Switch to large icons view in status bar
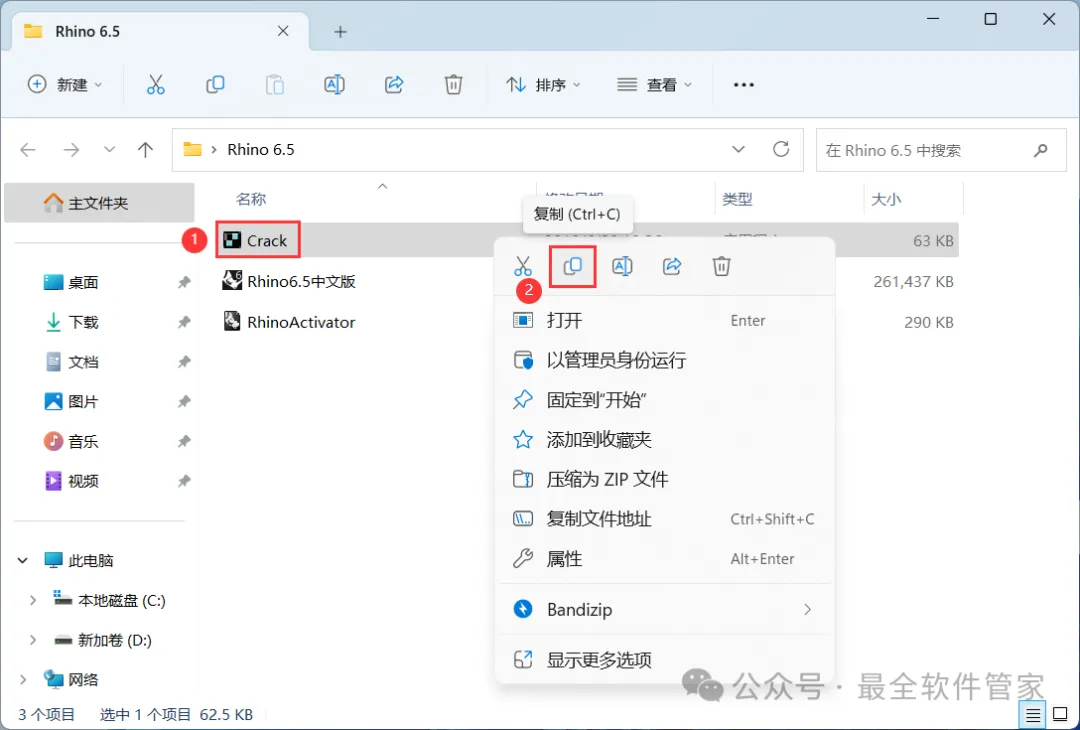The width and height of the screenshot is (1080, 730). pyautogui.click(x=1060, y=715)
